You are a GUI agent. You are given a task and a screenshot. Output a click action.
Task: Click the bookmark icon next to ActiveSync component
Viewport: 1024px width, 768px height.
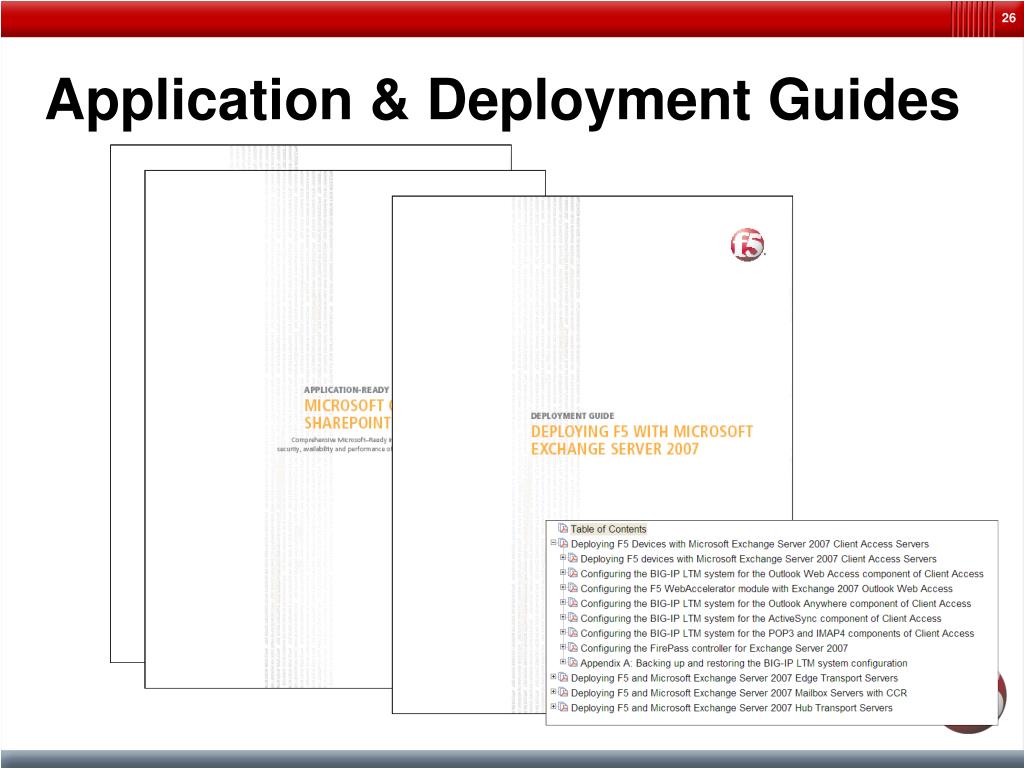click(x=573, y=618)
